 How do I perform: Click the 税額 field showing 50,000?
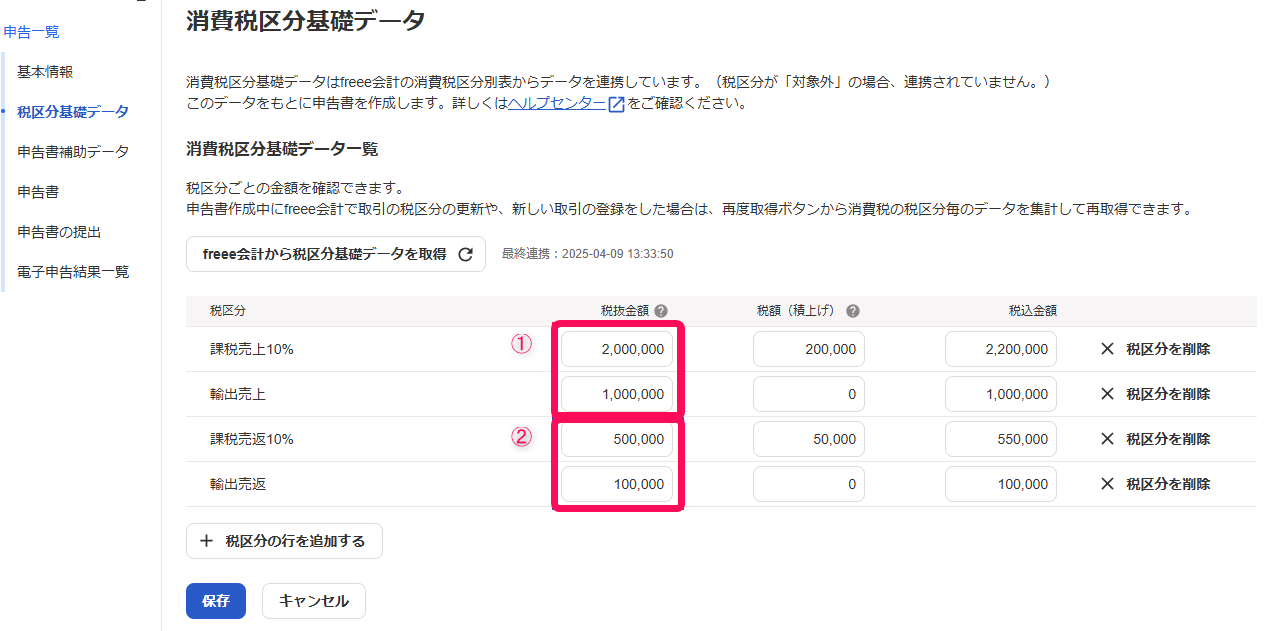point(809,439)
